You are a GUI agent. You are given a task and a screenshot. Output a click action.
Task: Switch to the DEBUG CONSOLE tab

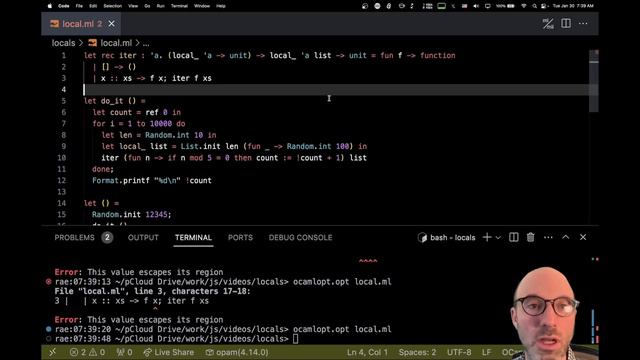(x=300, y=238)
